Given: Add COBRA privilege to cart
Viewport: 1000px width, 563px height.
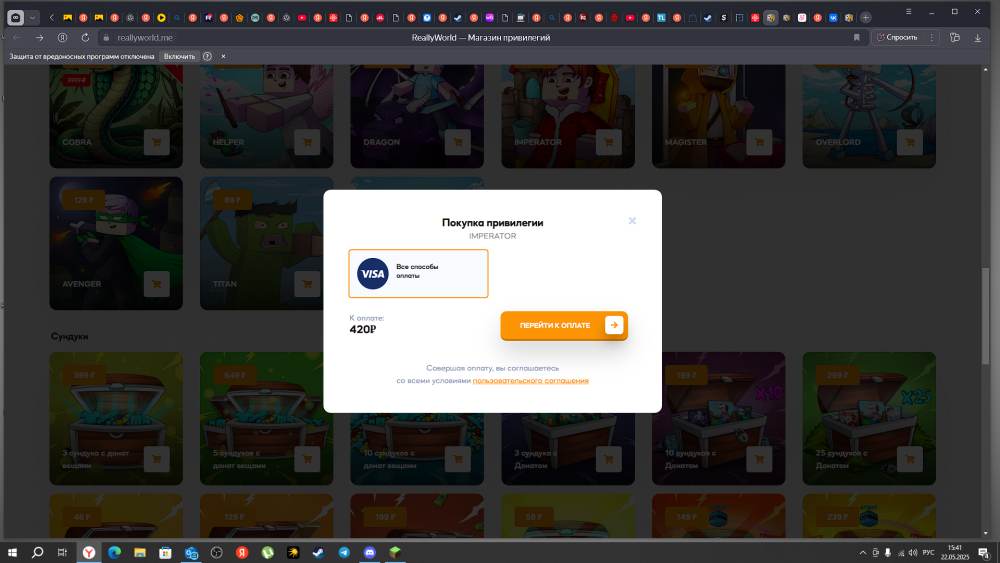Looking at the screenshot, I should click(x=156, y=142).
